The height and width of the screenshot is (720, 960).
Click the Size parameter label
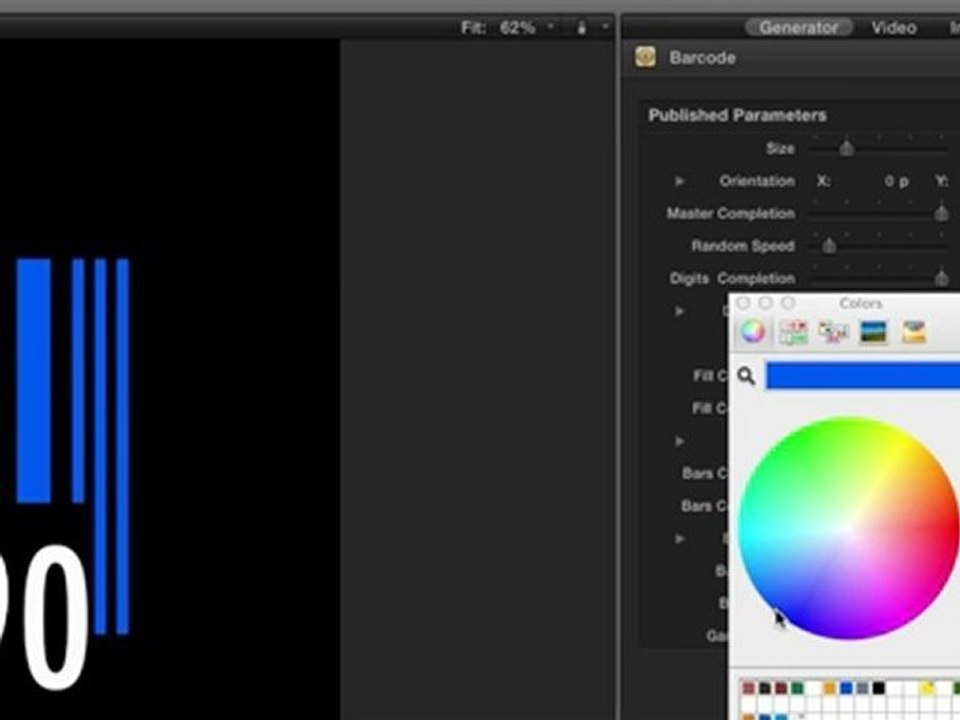(x=780, y=148)
